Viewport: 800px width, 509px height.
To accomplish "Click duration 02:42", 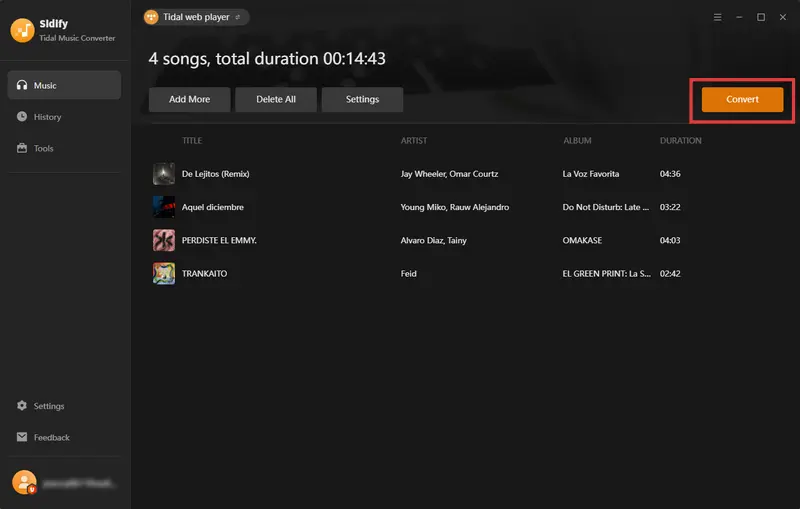I will [x=670, y=273].
